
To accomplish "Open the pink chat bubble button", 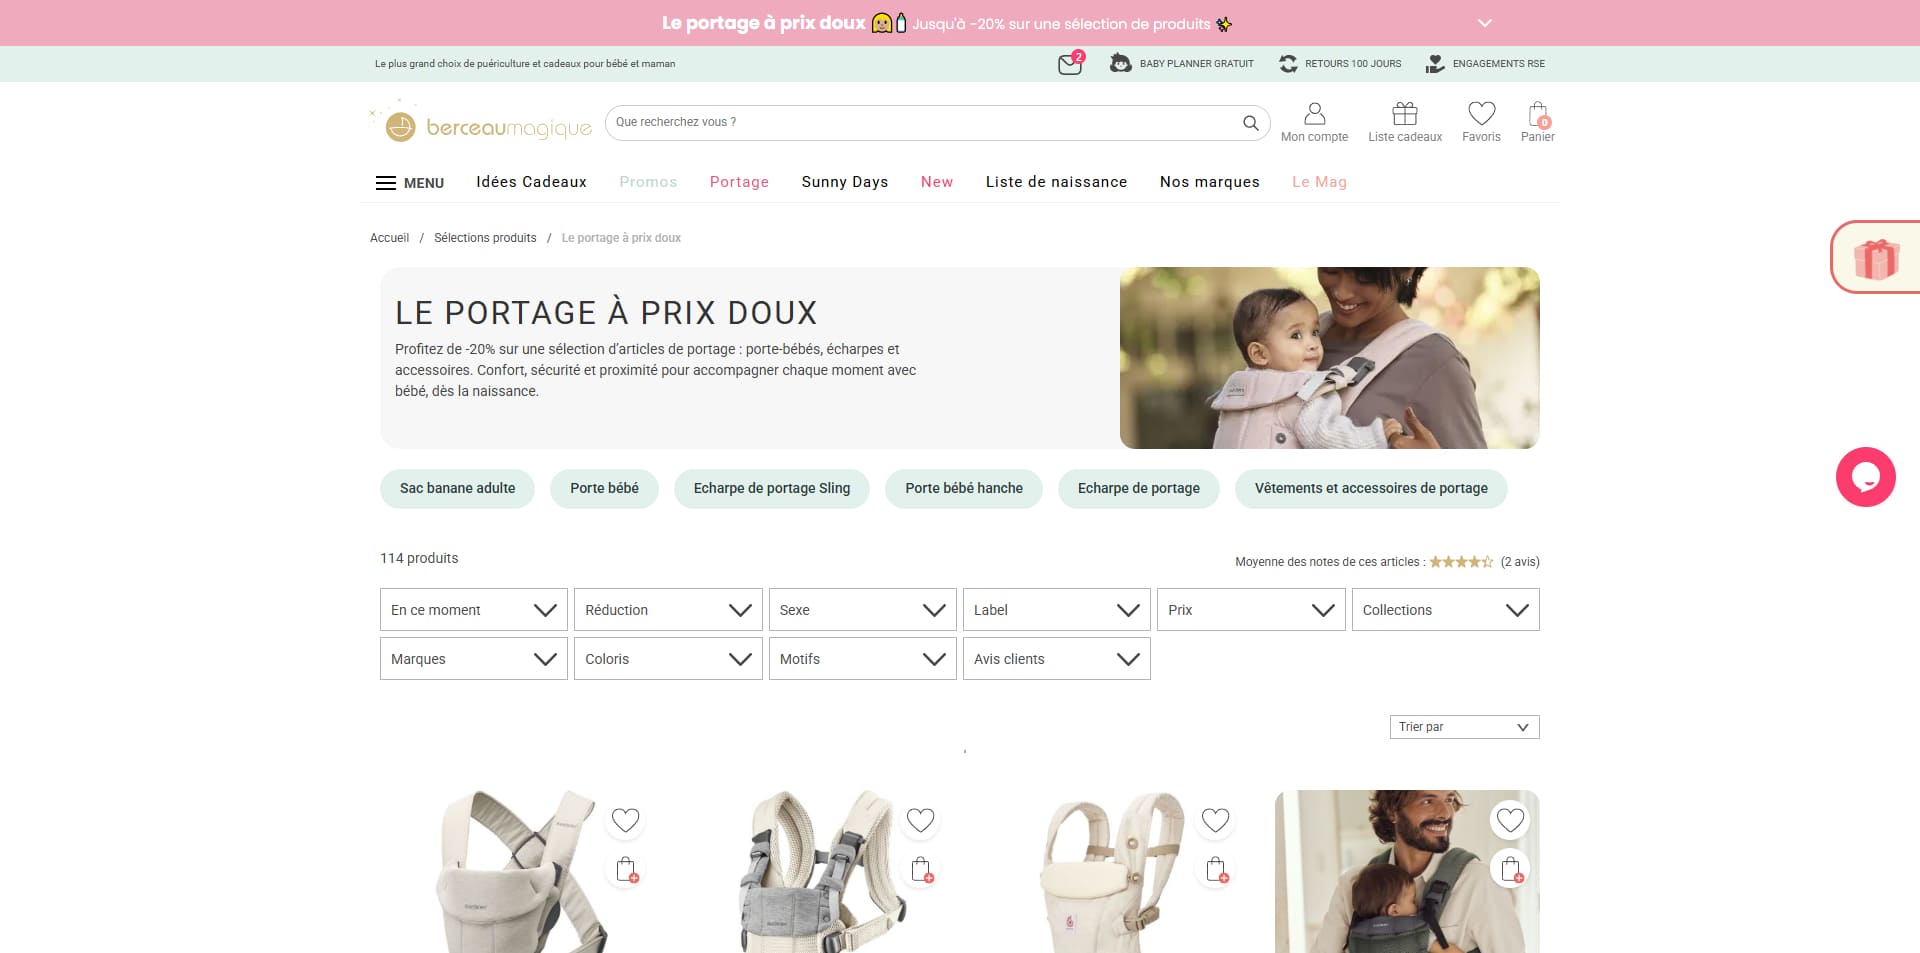I will (1866, 477).
